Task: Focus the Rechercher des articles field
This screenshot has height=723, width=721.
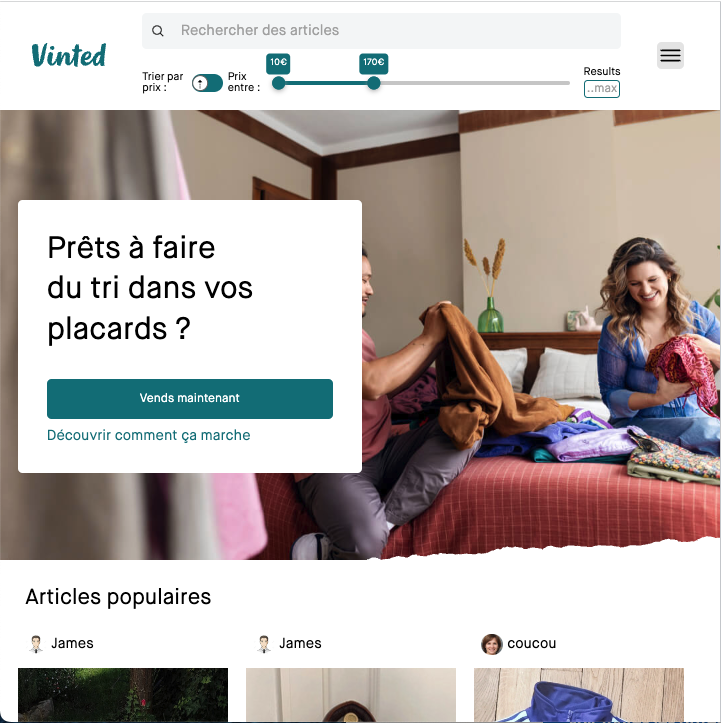Action: [x=381, y=31]
